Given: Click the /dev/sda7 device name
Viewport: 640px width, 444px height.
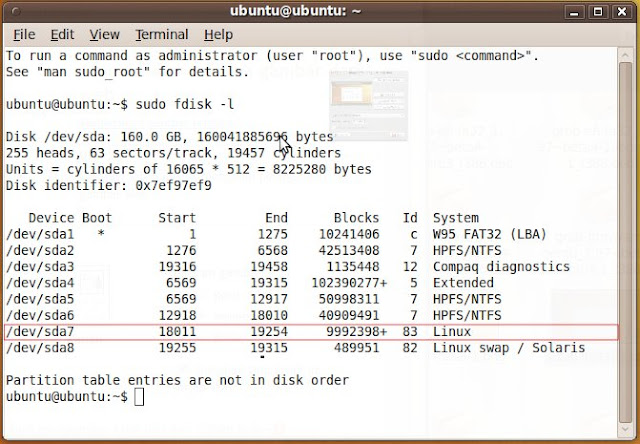Looking at the screenshot, I should [x=40, y=332].
